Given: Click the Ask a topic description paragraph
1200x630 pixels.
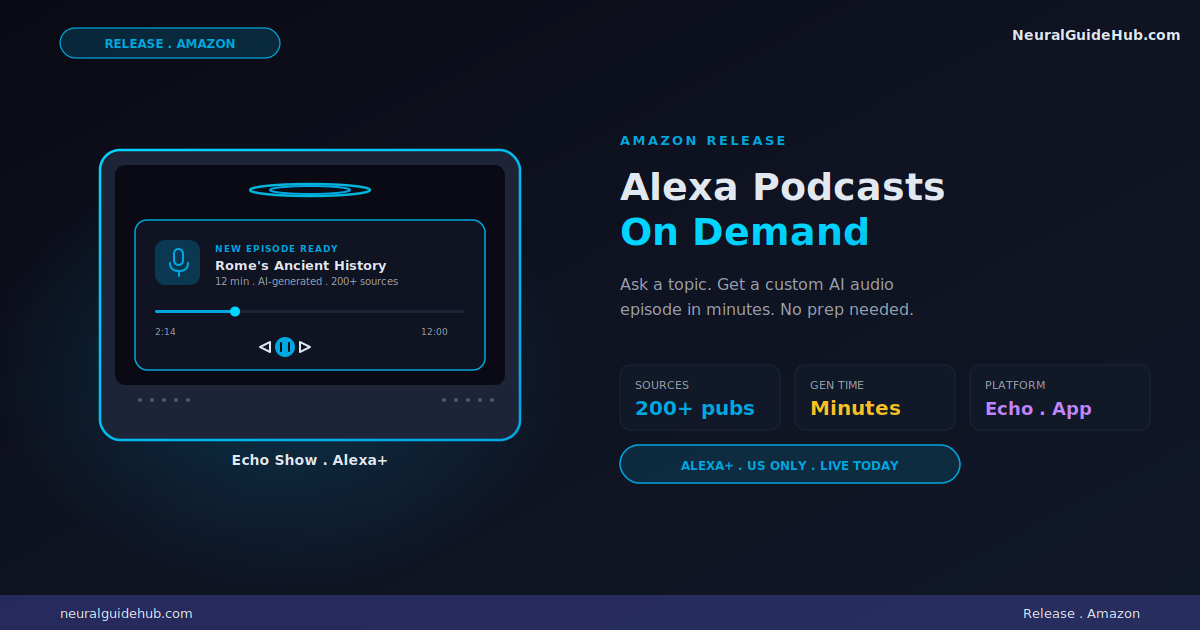Looking at the screenshot, I should (767, 297).
